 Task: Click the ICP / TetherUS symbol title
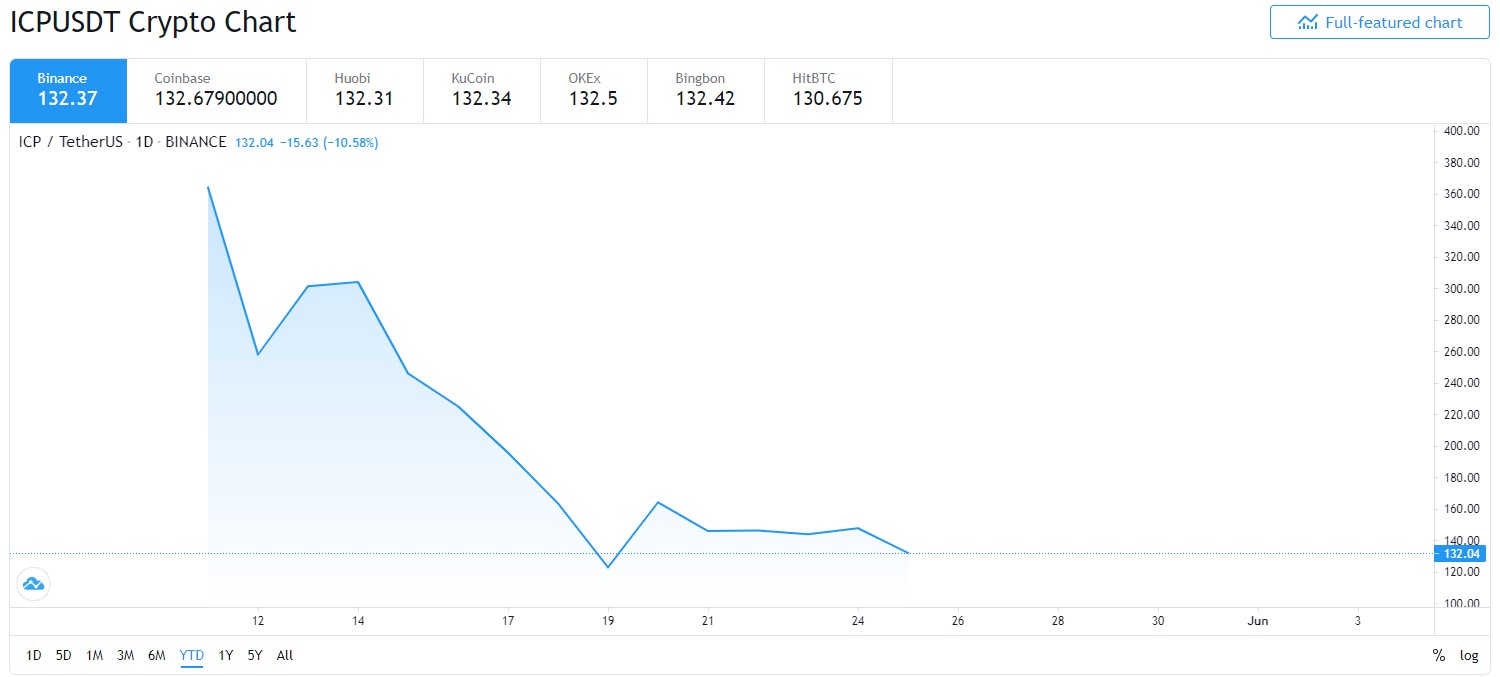tap(70, 142)
